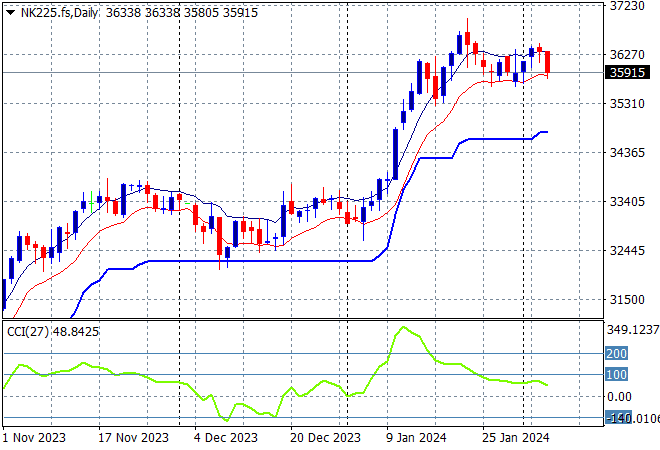Click the 4 Dec 2023 date label
Image resolution: width=660 pixels, height=450 pixels.
226,437
